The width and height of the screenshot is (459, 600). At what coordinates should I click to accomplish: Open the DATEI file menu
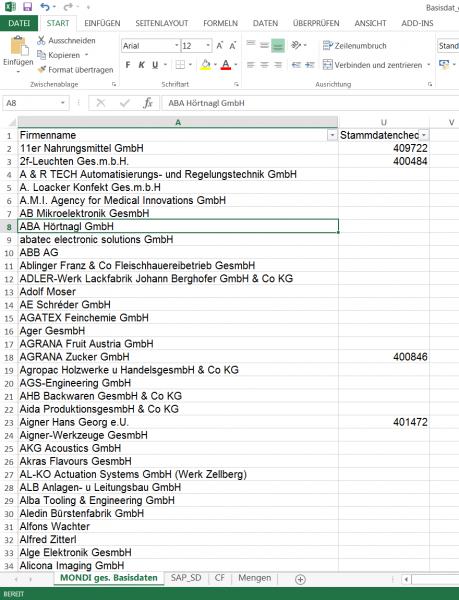pyautogui.click(x=19, y=23)
